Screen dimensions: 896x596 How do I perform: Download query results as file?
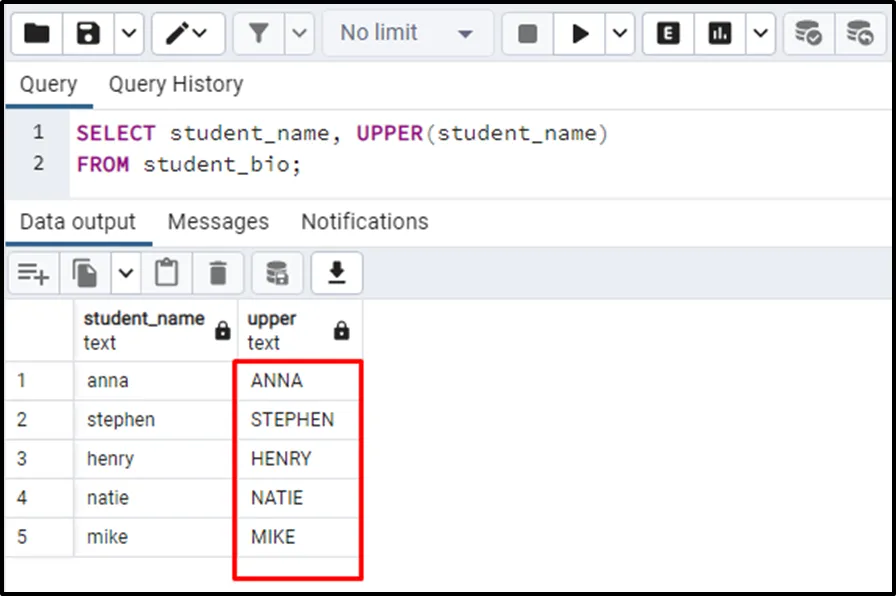pyautogui.click(x=337, y=272)
